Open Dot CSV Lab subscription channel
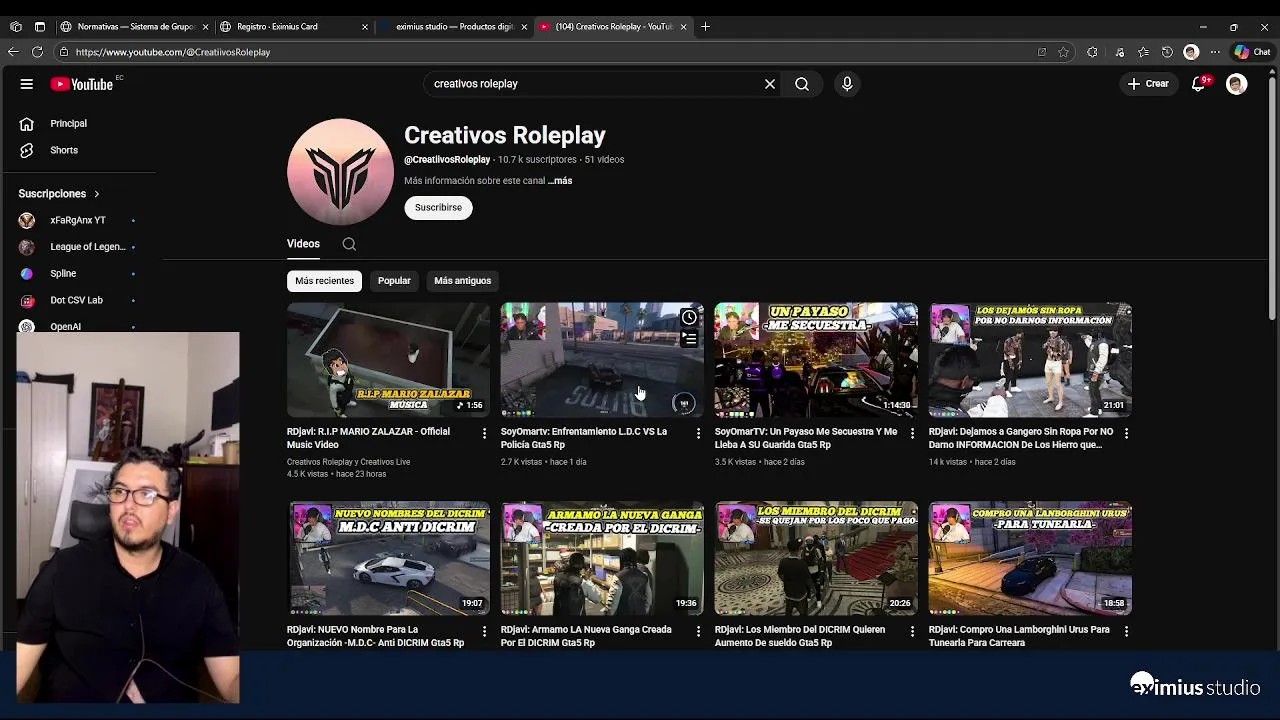The width and height of the screenshot is (1280, 720). coord(78,300)
